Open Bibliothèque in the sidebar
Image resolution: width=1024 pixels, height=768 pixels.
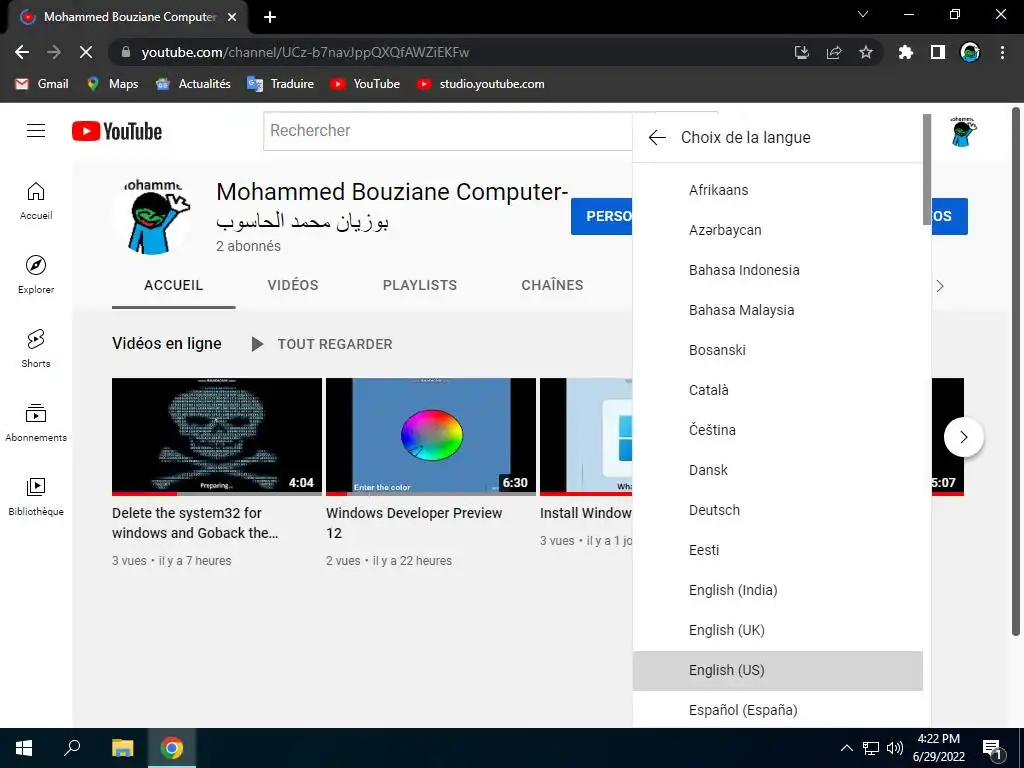(x=36, y=496)
